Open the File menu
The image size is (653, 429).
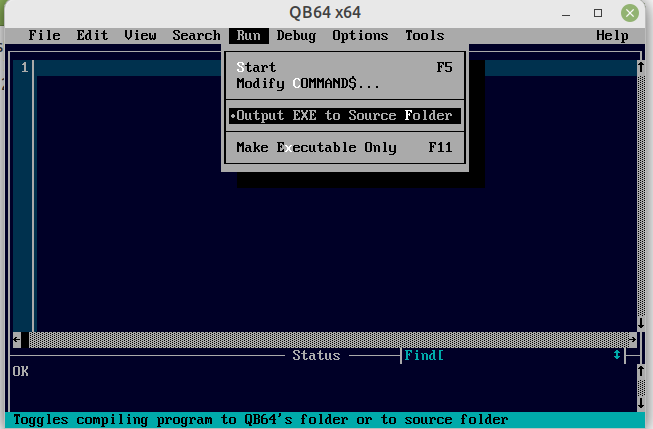point(44,36)
